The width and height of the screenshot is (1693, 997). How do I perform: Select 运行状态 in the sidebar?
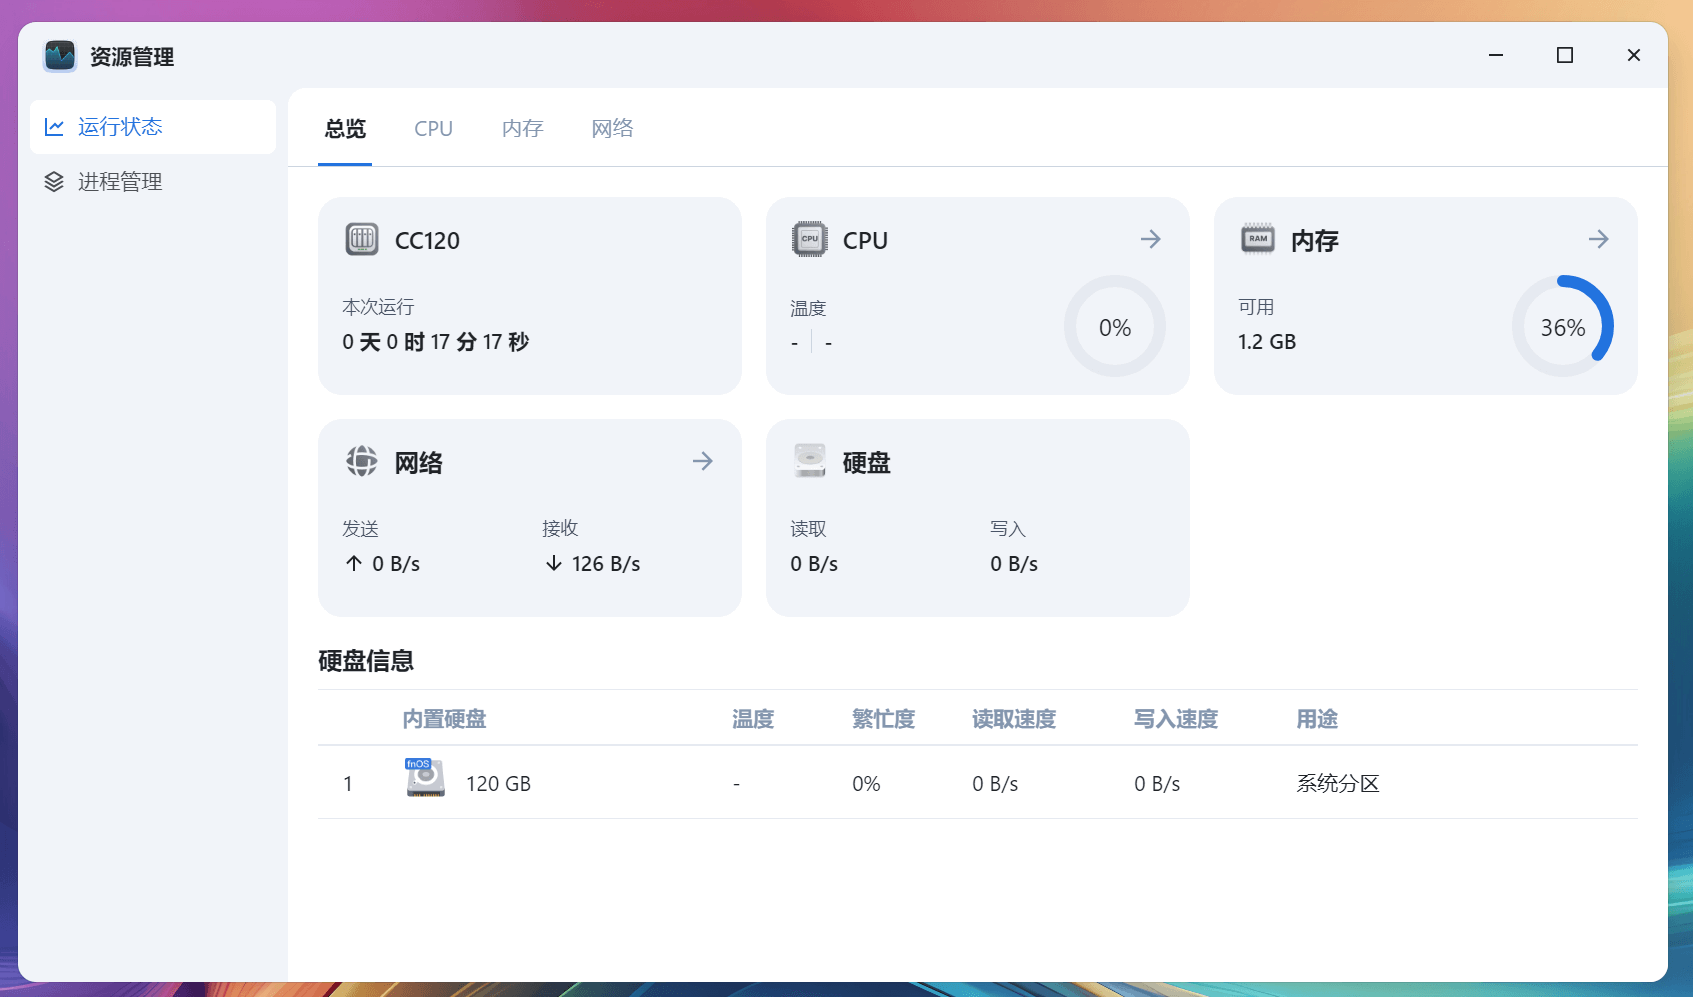click(120, 126)
